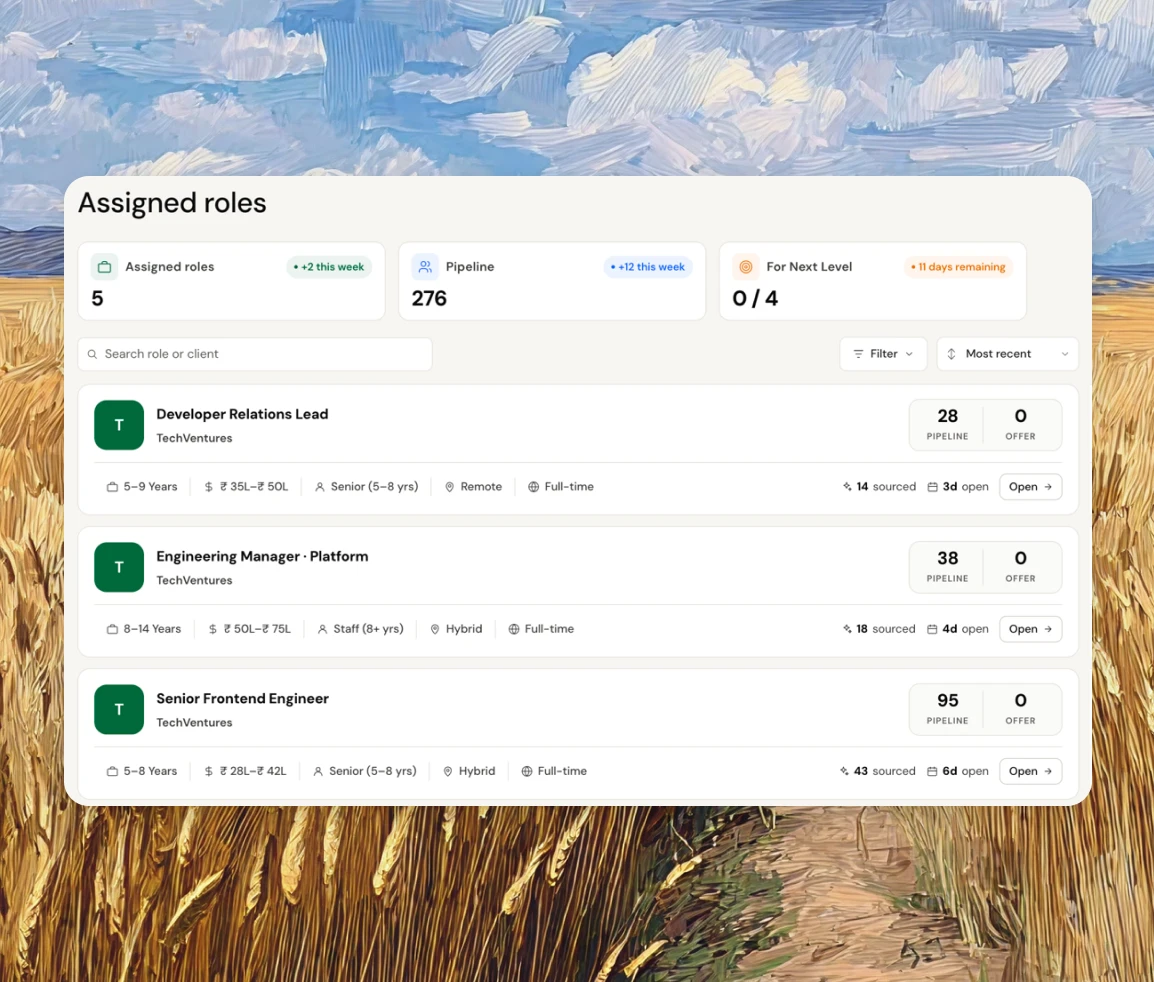Select the Pipeline 276 stat card
Image resolution: width=1154 pixels, height=982 pixels.
pos(552,281)
